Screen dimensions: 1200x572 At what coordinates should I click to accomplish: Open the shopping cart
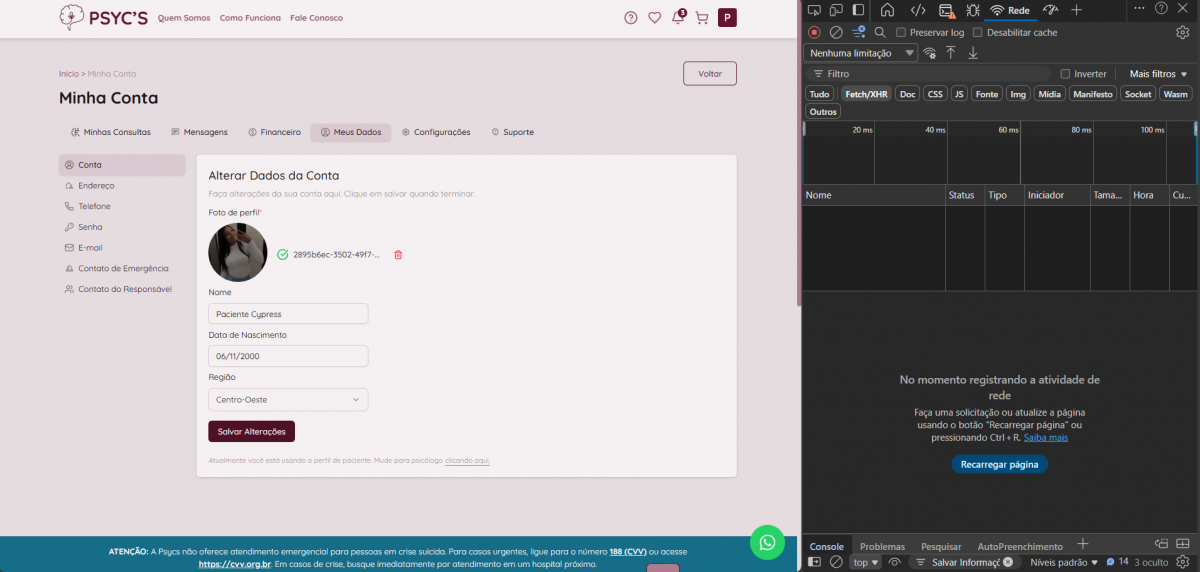702,18
